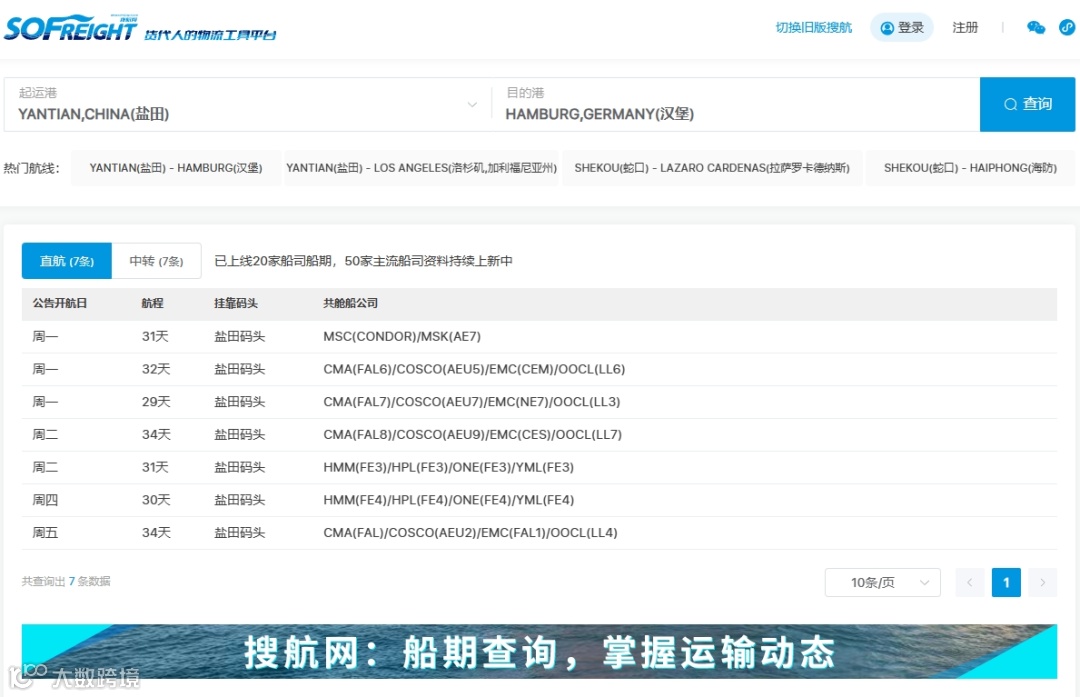Click the 登录 login button
Image resolution: width=1080 pixels, height=697 pixels.
[902, 27]
